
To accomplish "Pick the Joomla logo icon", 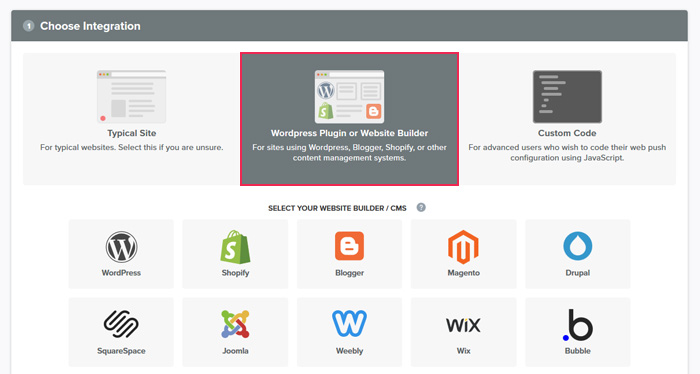I will pyautogui.click(x=235, y=324).
